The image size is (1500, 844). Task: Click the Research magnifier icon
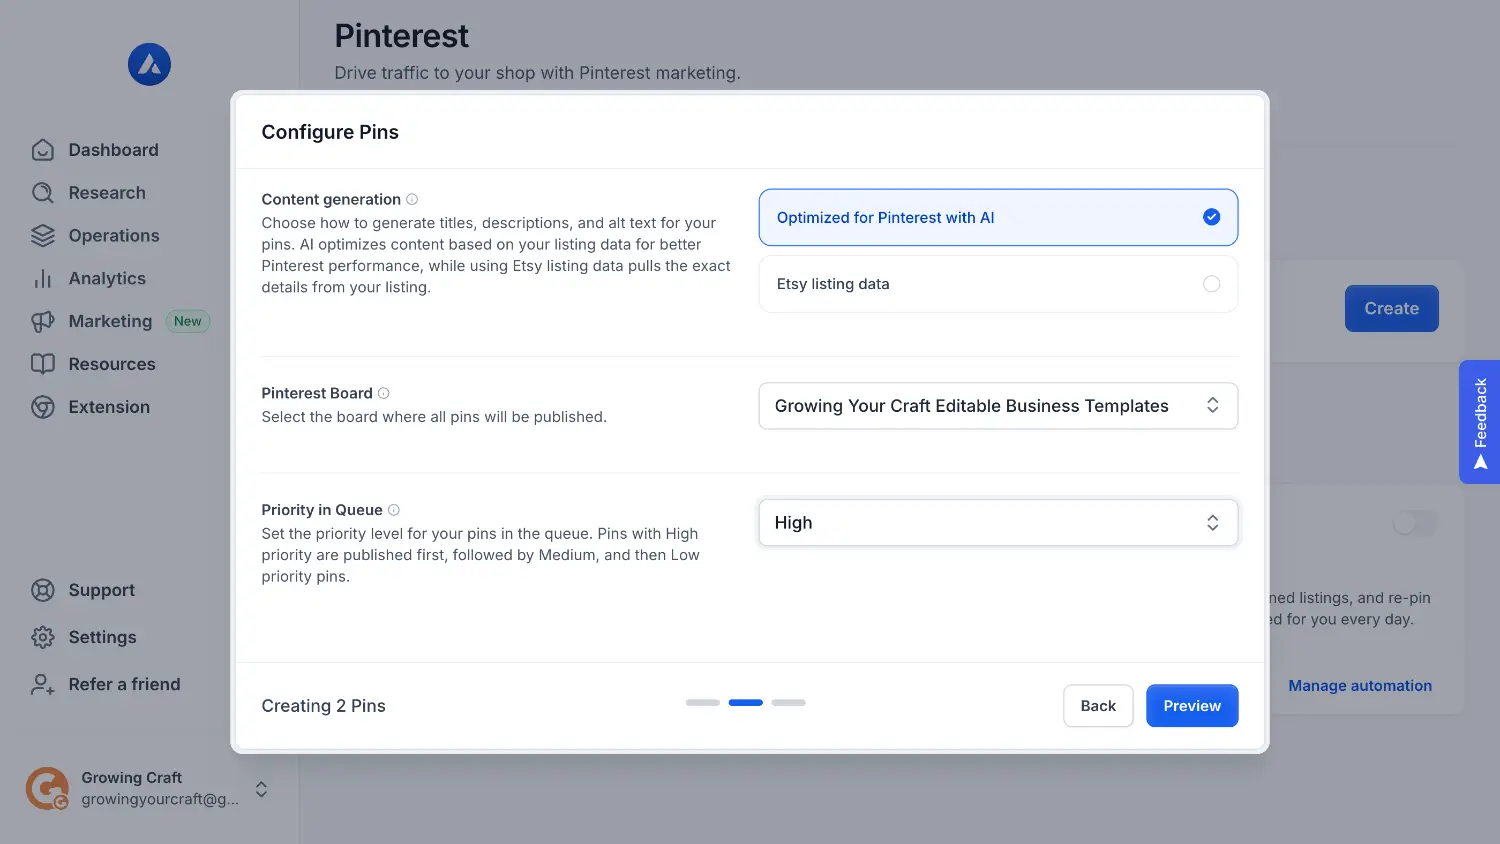(43, 193)
